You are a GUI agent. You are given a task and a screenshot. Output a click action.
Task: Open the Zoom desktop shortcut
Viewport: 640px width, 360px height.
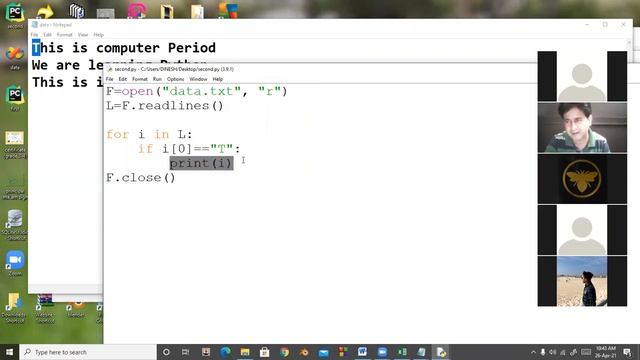point(15,263)
